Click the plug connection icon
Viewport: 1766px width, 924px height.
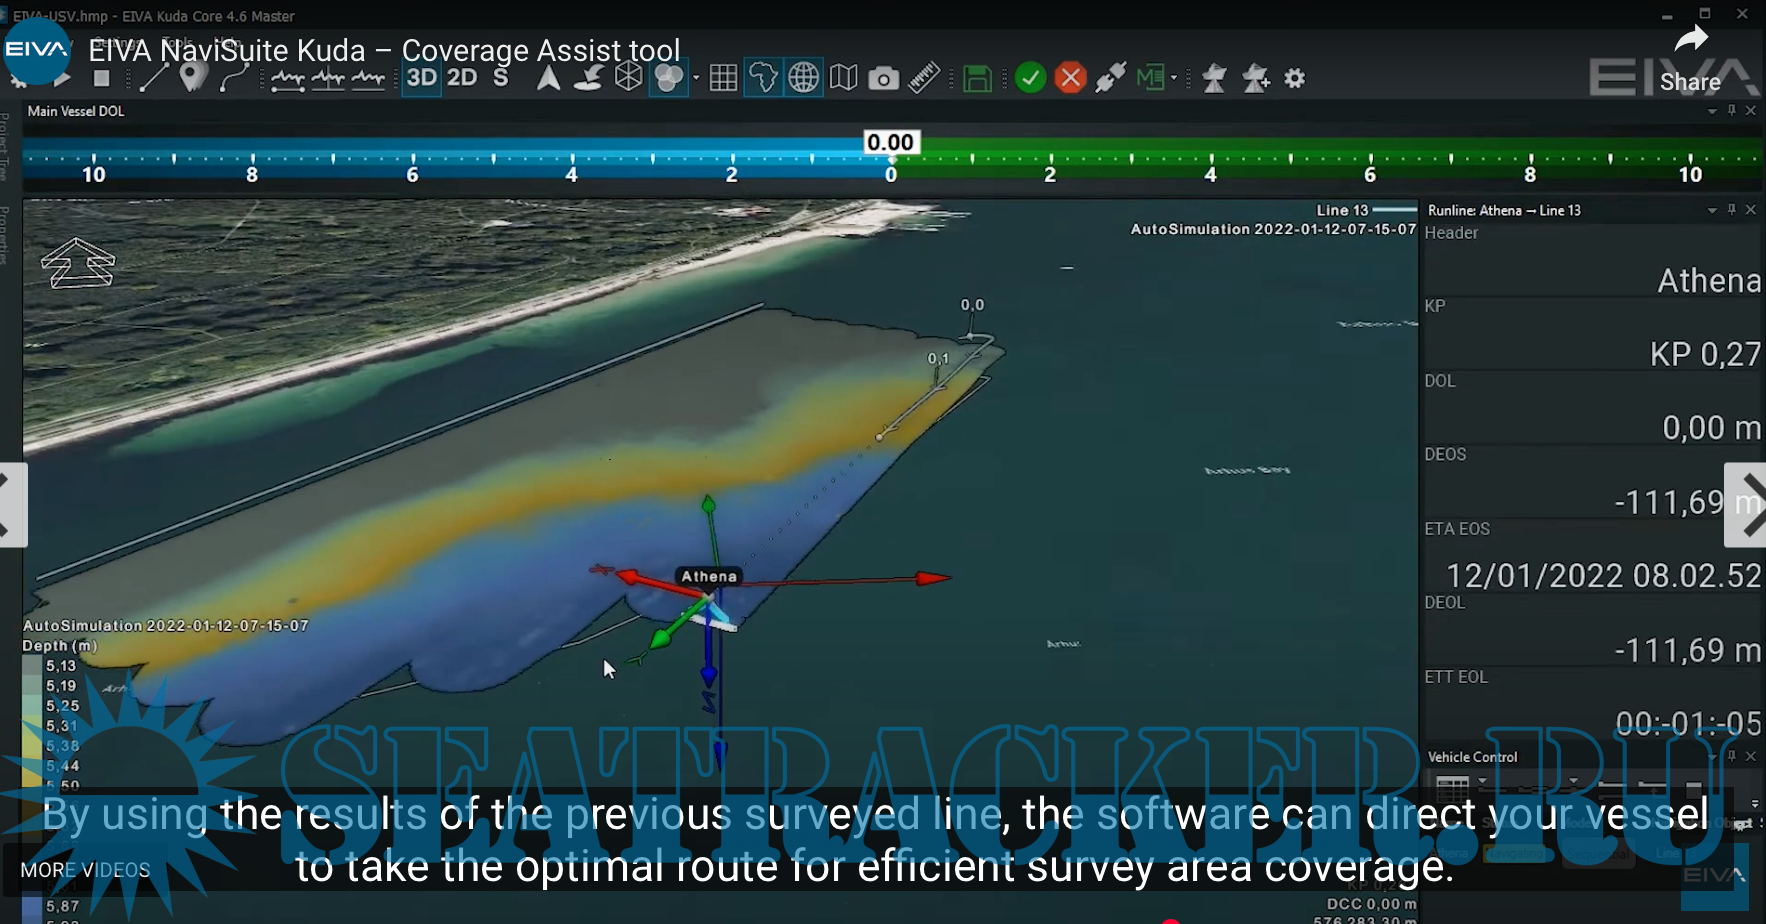click(1110, 78)
